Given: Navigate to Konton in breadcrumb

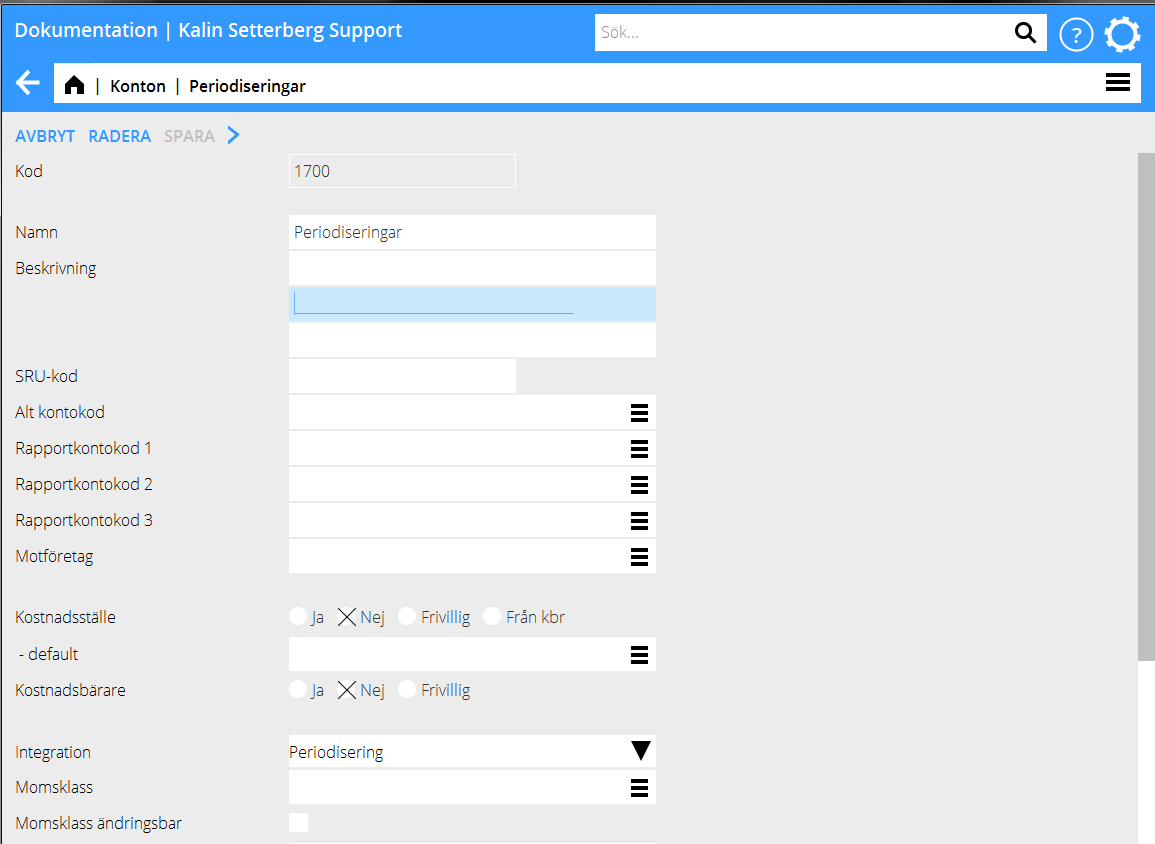Looking at the screenshot, I should [x=137, y=86].
